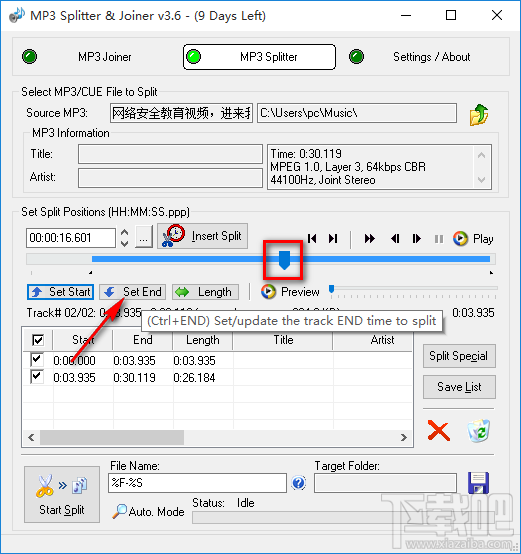Open Settings / About tab

pyautogui.click(x=432, y=57)
